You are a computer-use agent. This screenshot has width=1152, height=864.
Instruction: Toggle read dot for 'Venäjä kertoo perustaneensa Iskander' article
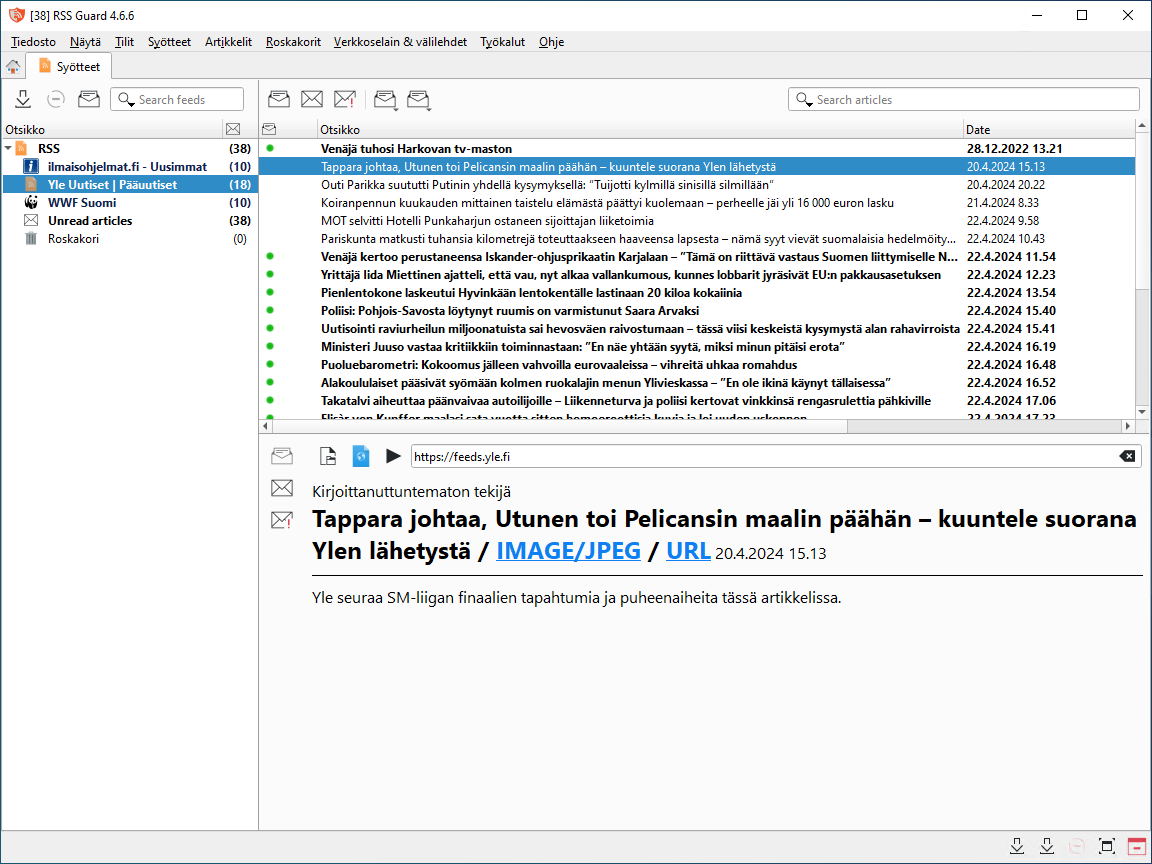click(x=270, y=256)
